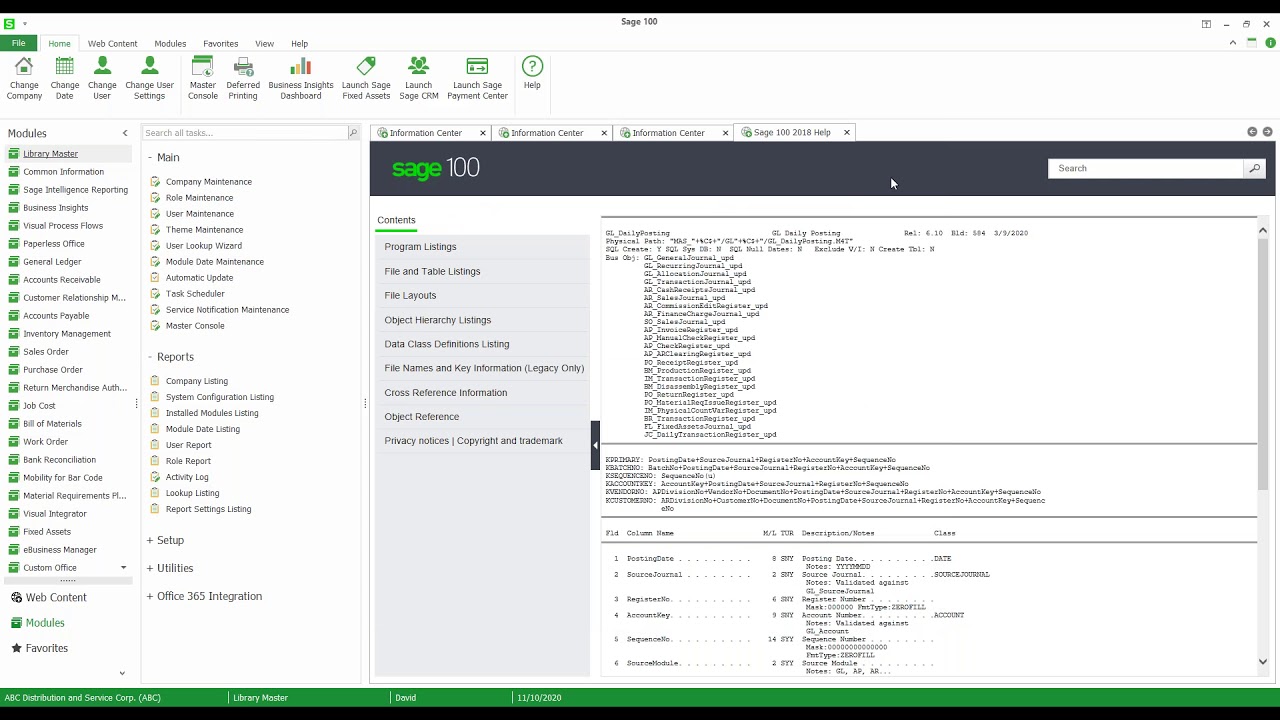The width and height of the screenshot is (1280, 720).
Task: Open Role Maintenance task
Action: (x=199, y=198)
